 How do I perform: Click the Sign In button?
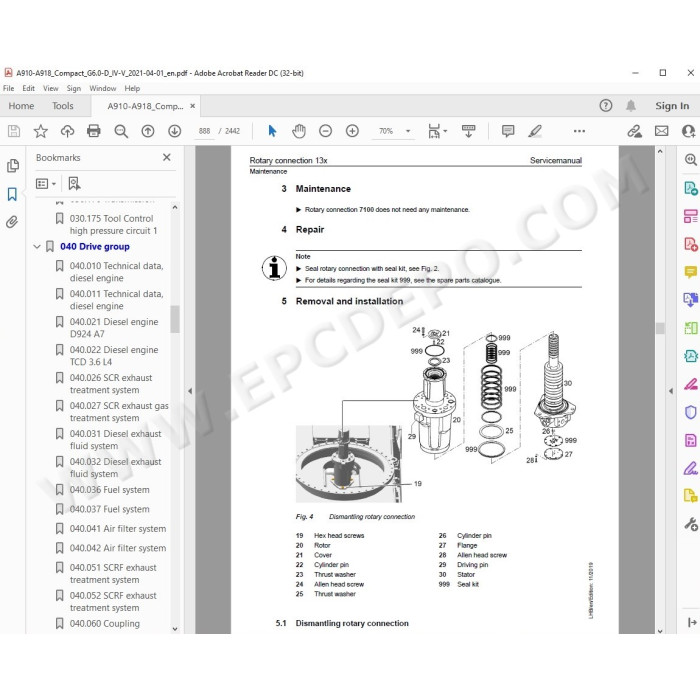[x=672, y=106]
